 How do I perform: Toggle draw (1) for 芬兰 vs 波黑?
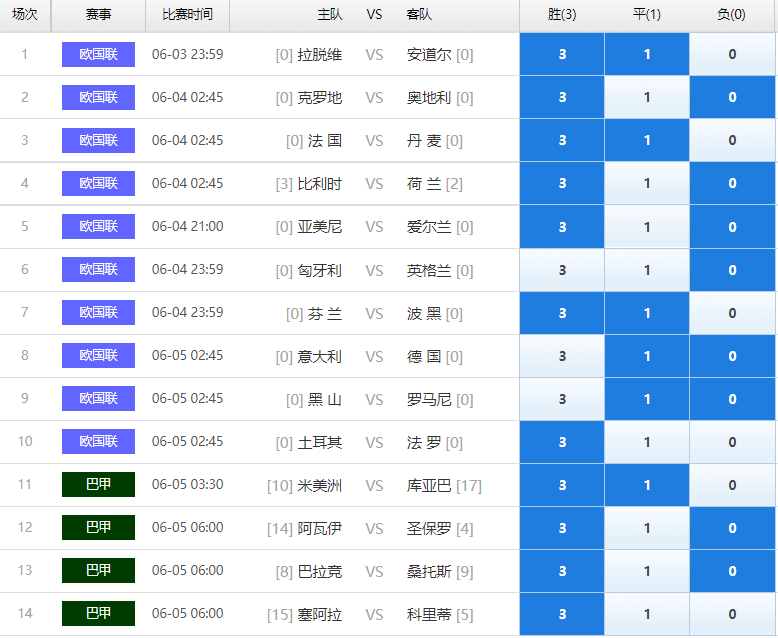[x=647, y=313]
